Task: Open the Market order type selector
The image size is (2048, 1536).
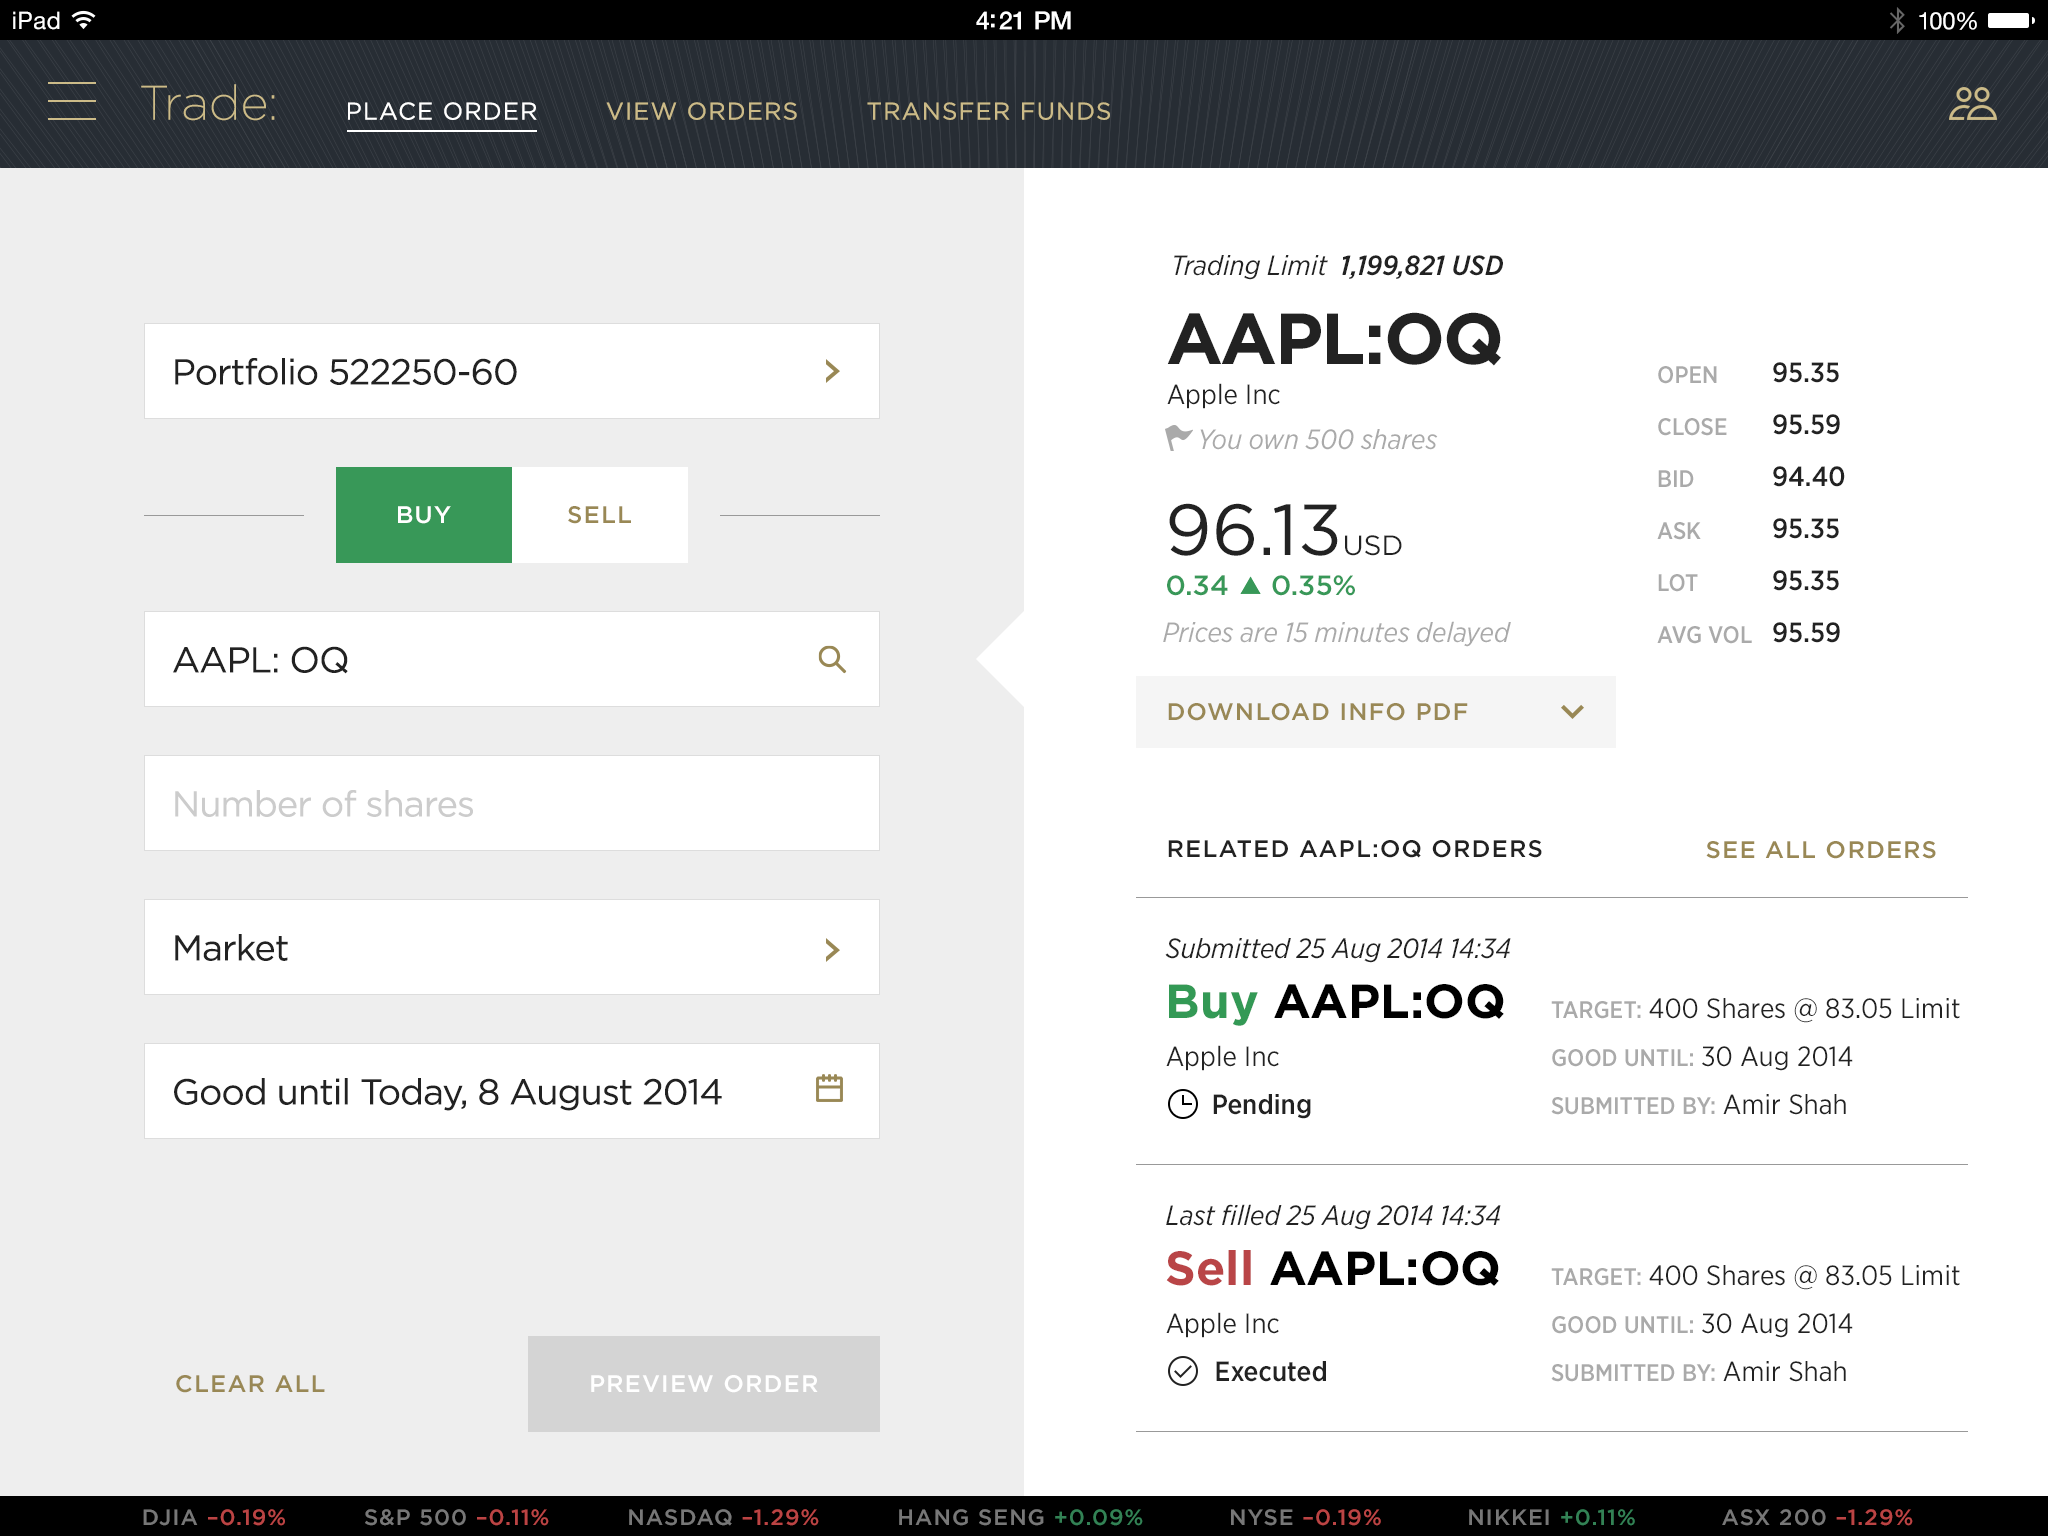Action: pos(511,947)
